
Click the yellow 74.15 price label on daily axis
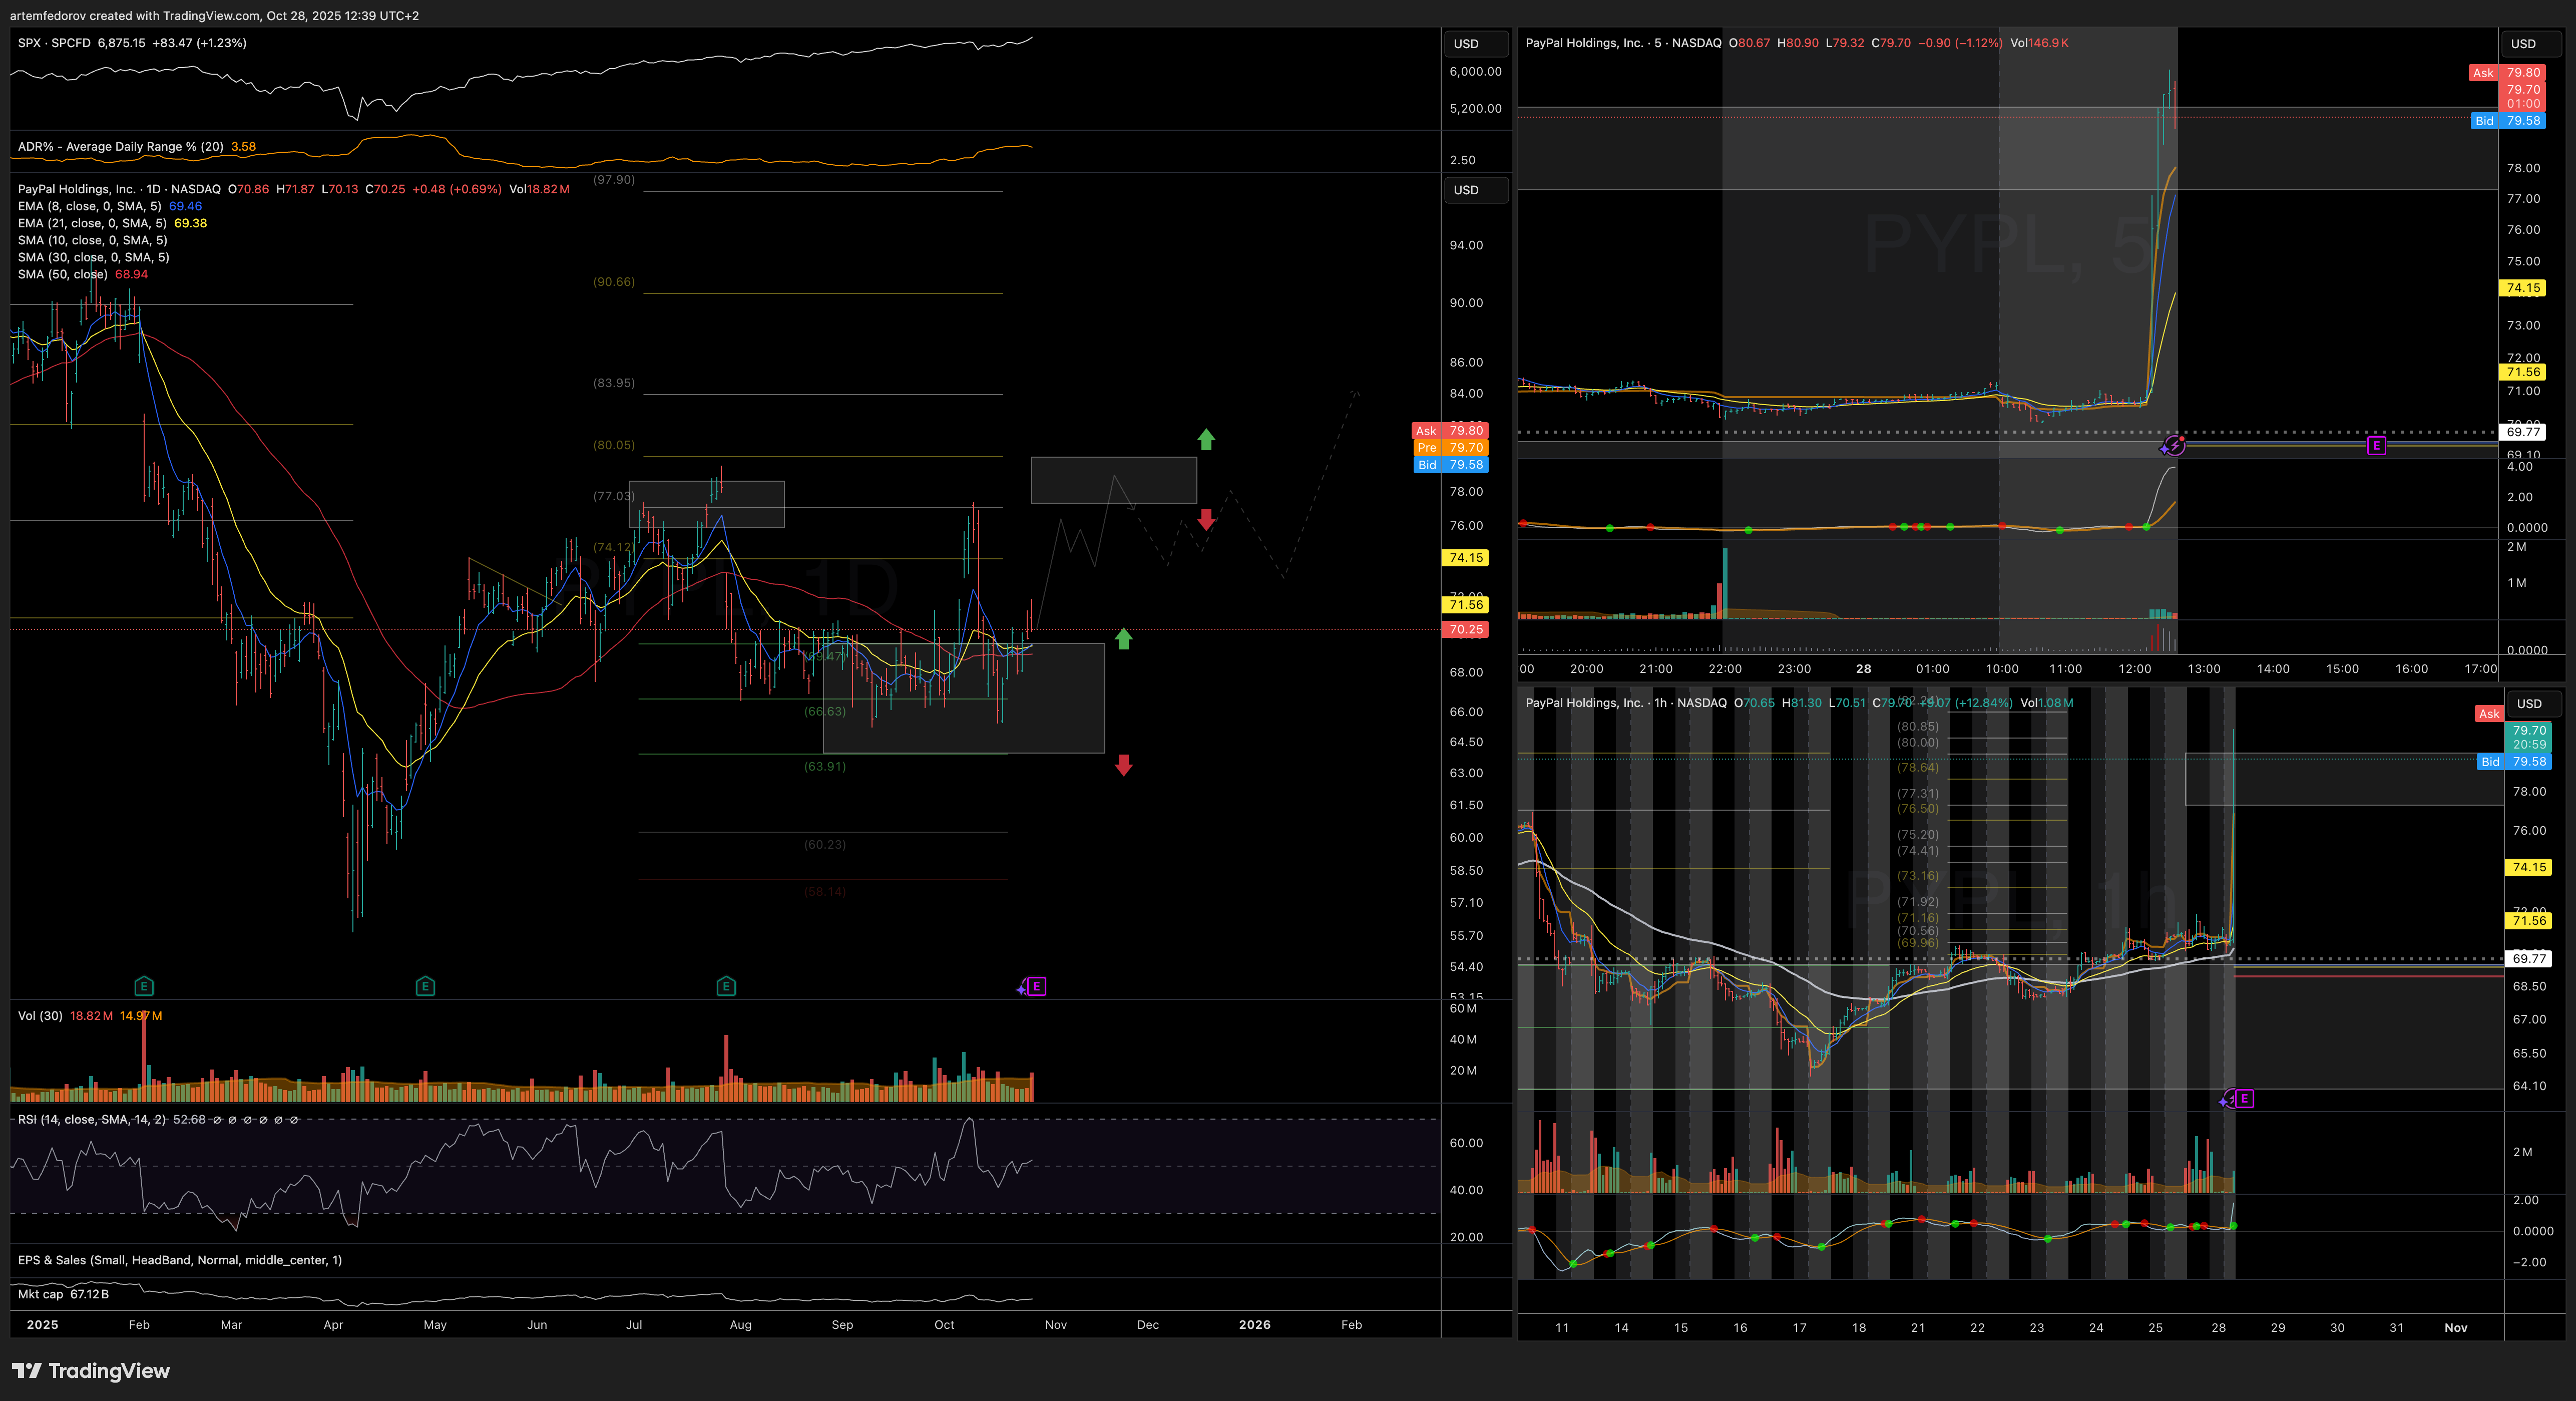[x=1465, y=558]
